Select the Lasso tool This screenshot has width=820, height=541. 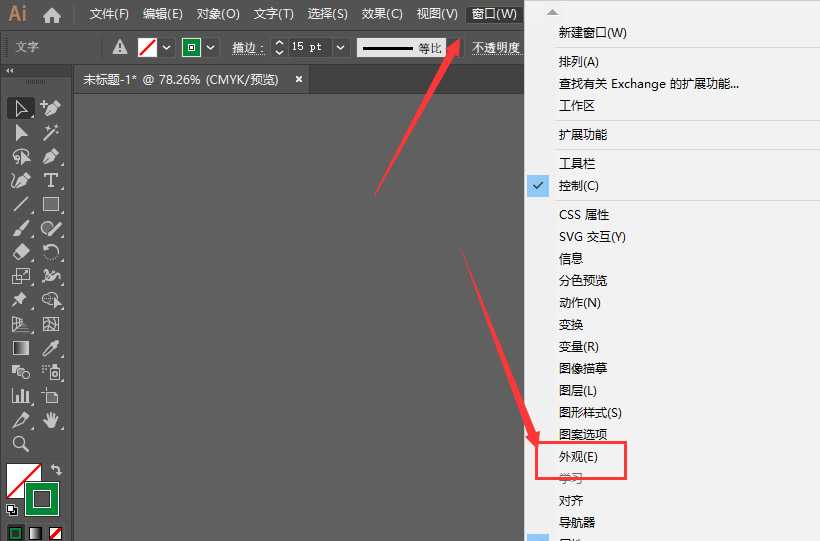21,156
